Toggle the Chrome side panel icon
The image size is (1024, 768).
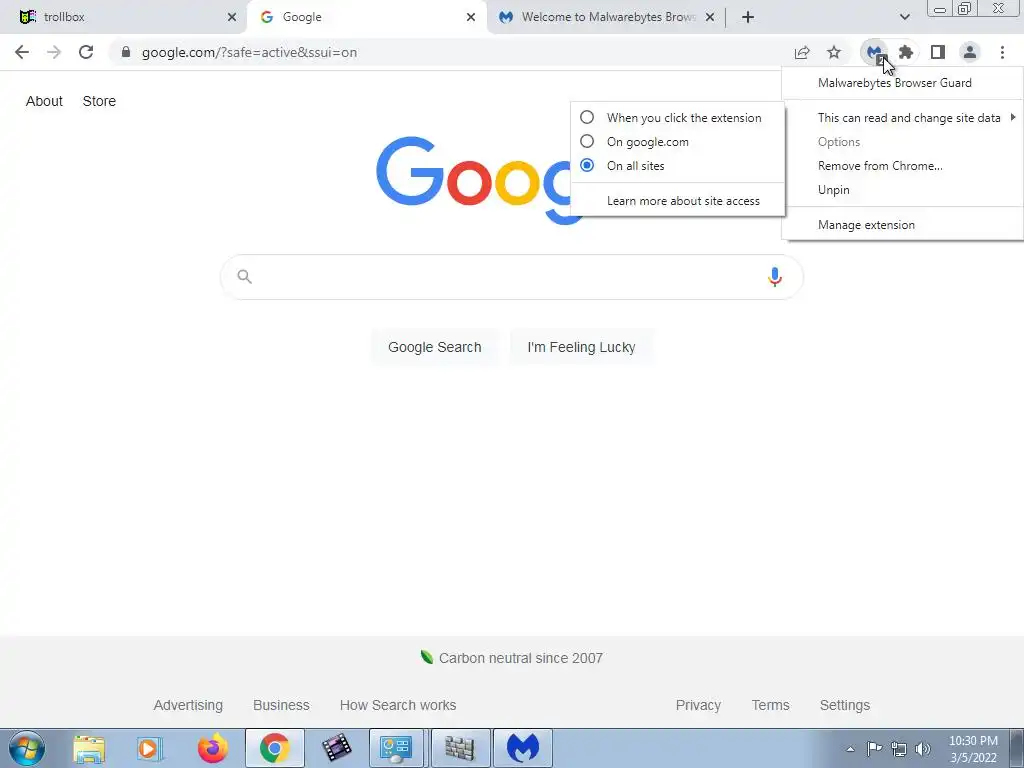click(x=938, y=52)
